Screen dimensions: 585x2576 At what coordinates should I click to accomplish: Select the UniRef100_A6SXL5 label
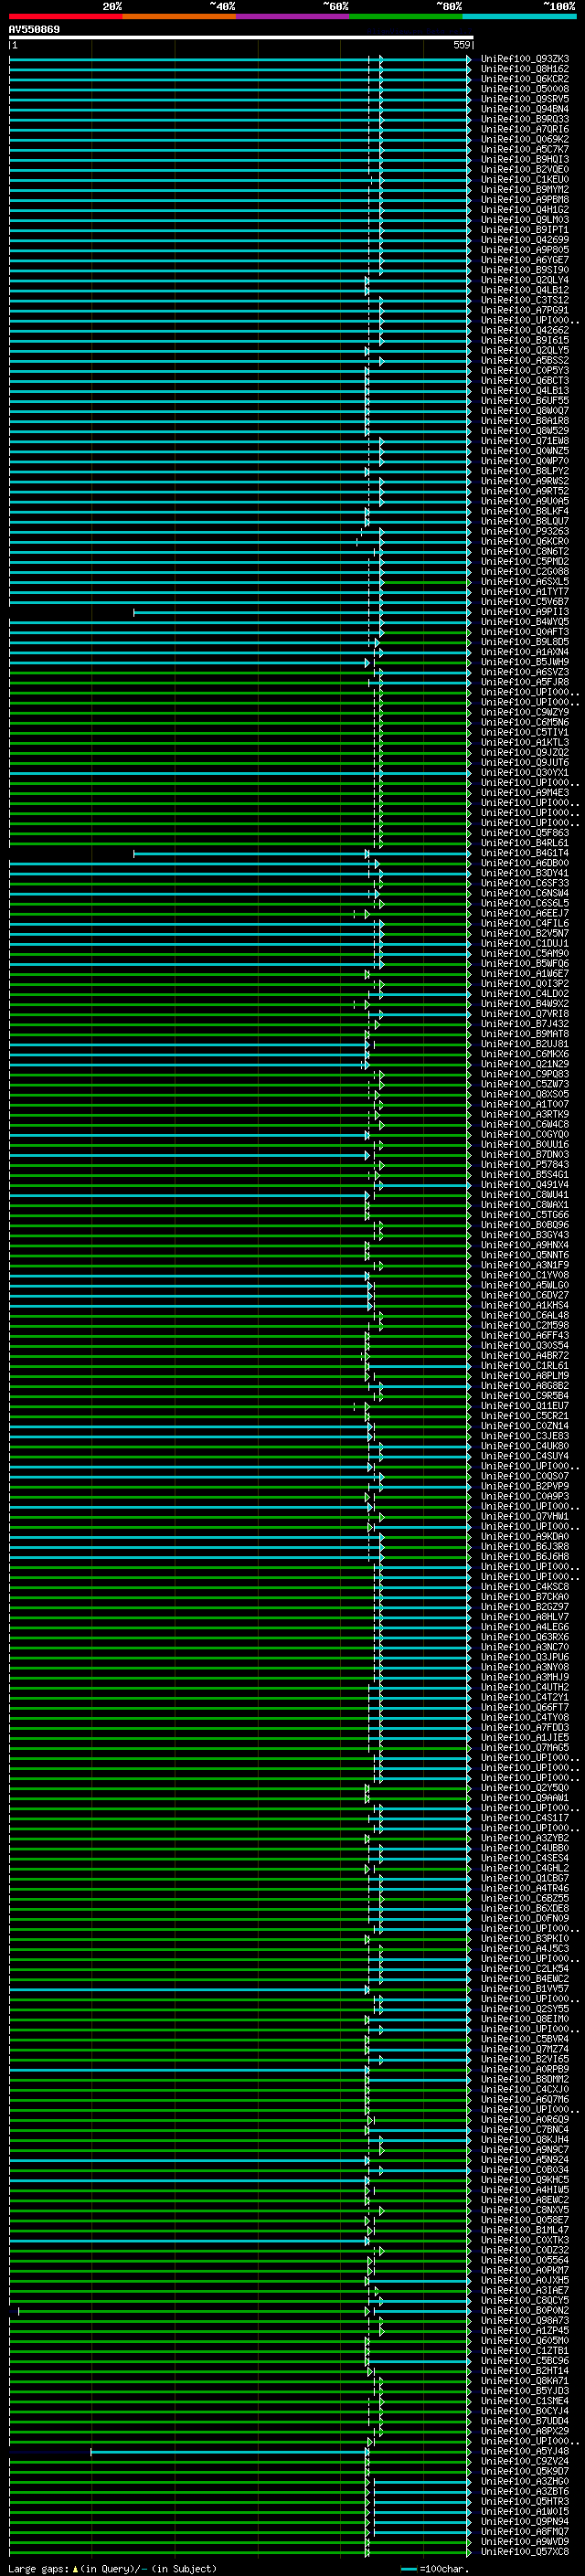[525, 581]
